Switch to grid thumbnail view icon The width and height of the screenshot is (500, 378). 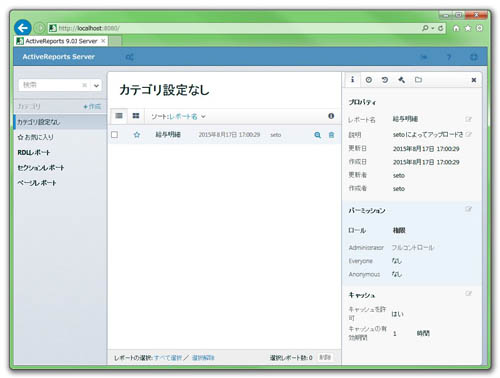point(136,116)
